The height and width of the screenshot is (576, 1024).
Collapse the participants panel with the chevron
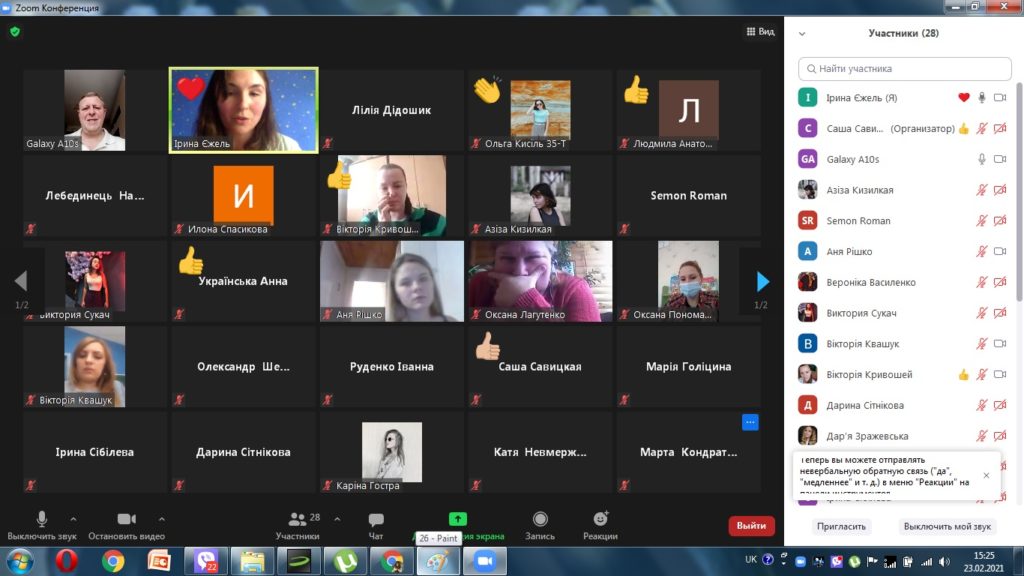click(x=802, y=33)
